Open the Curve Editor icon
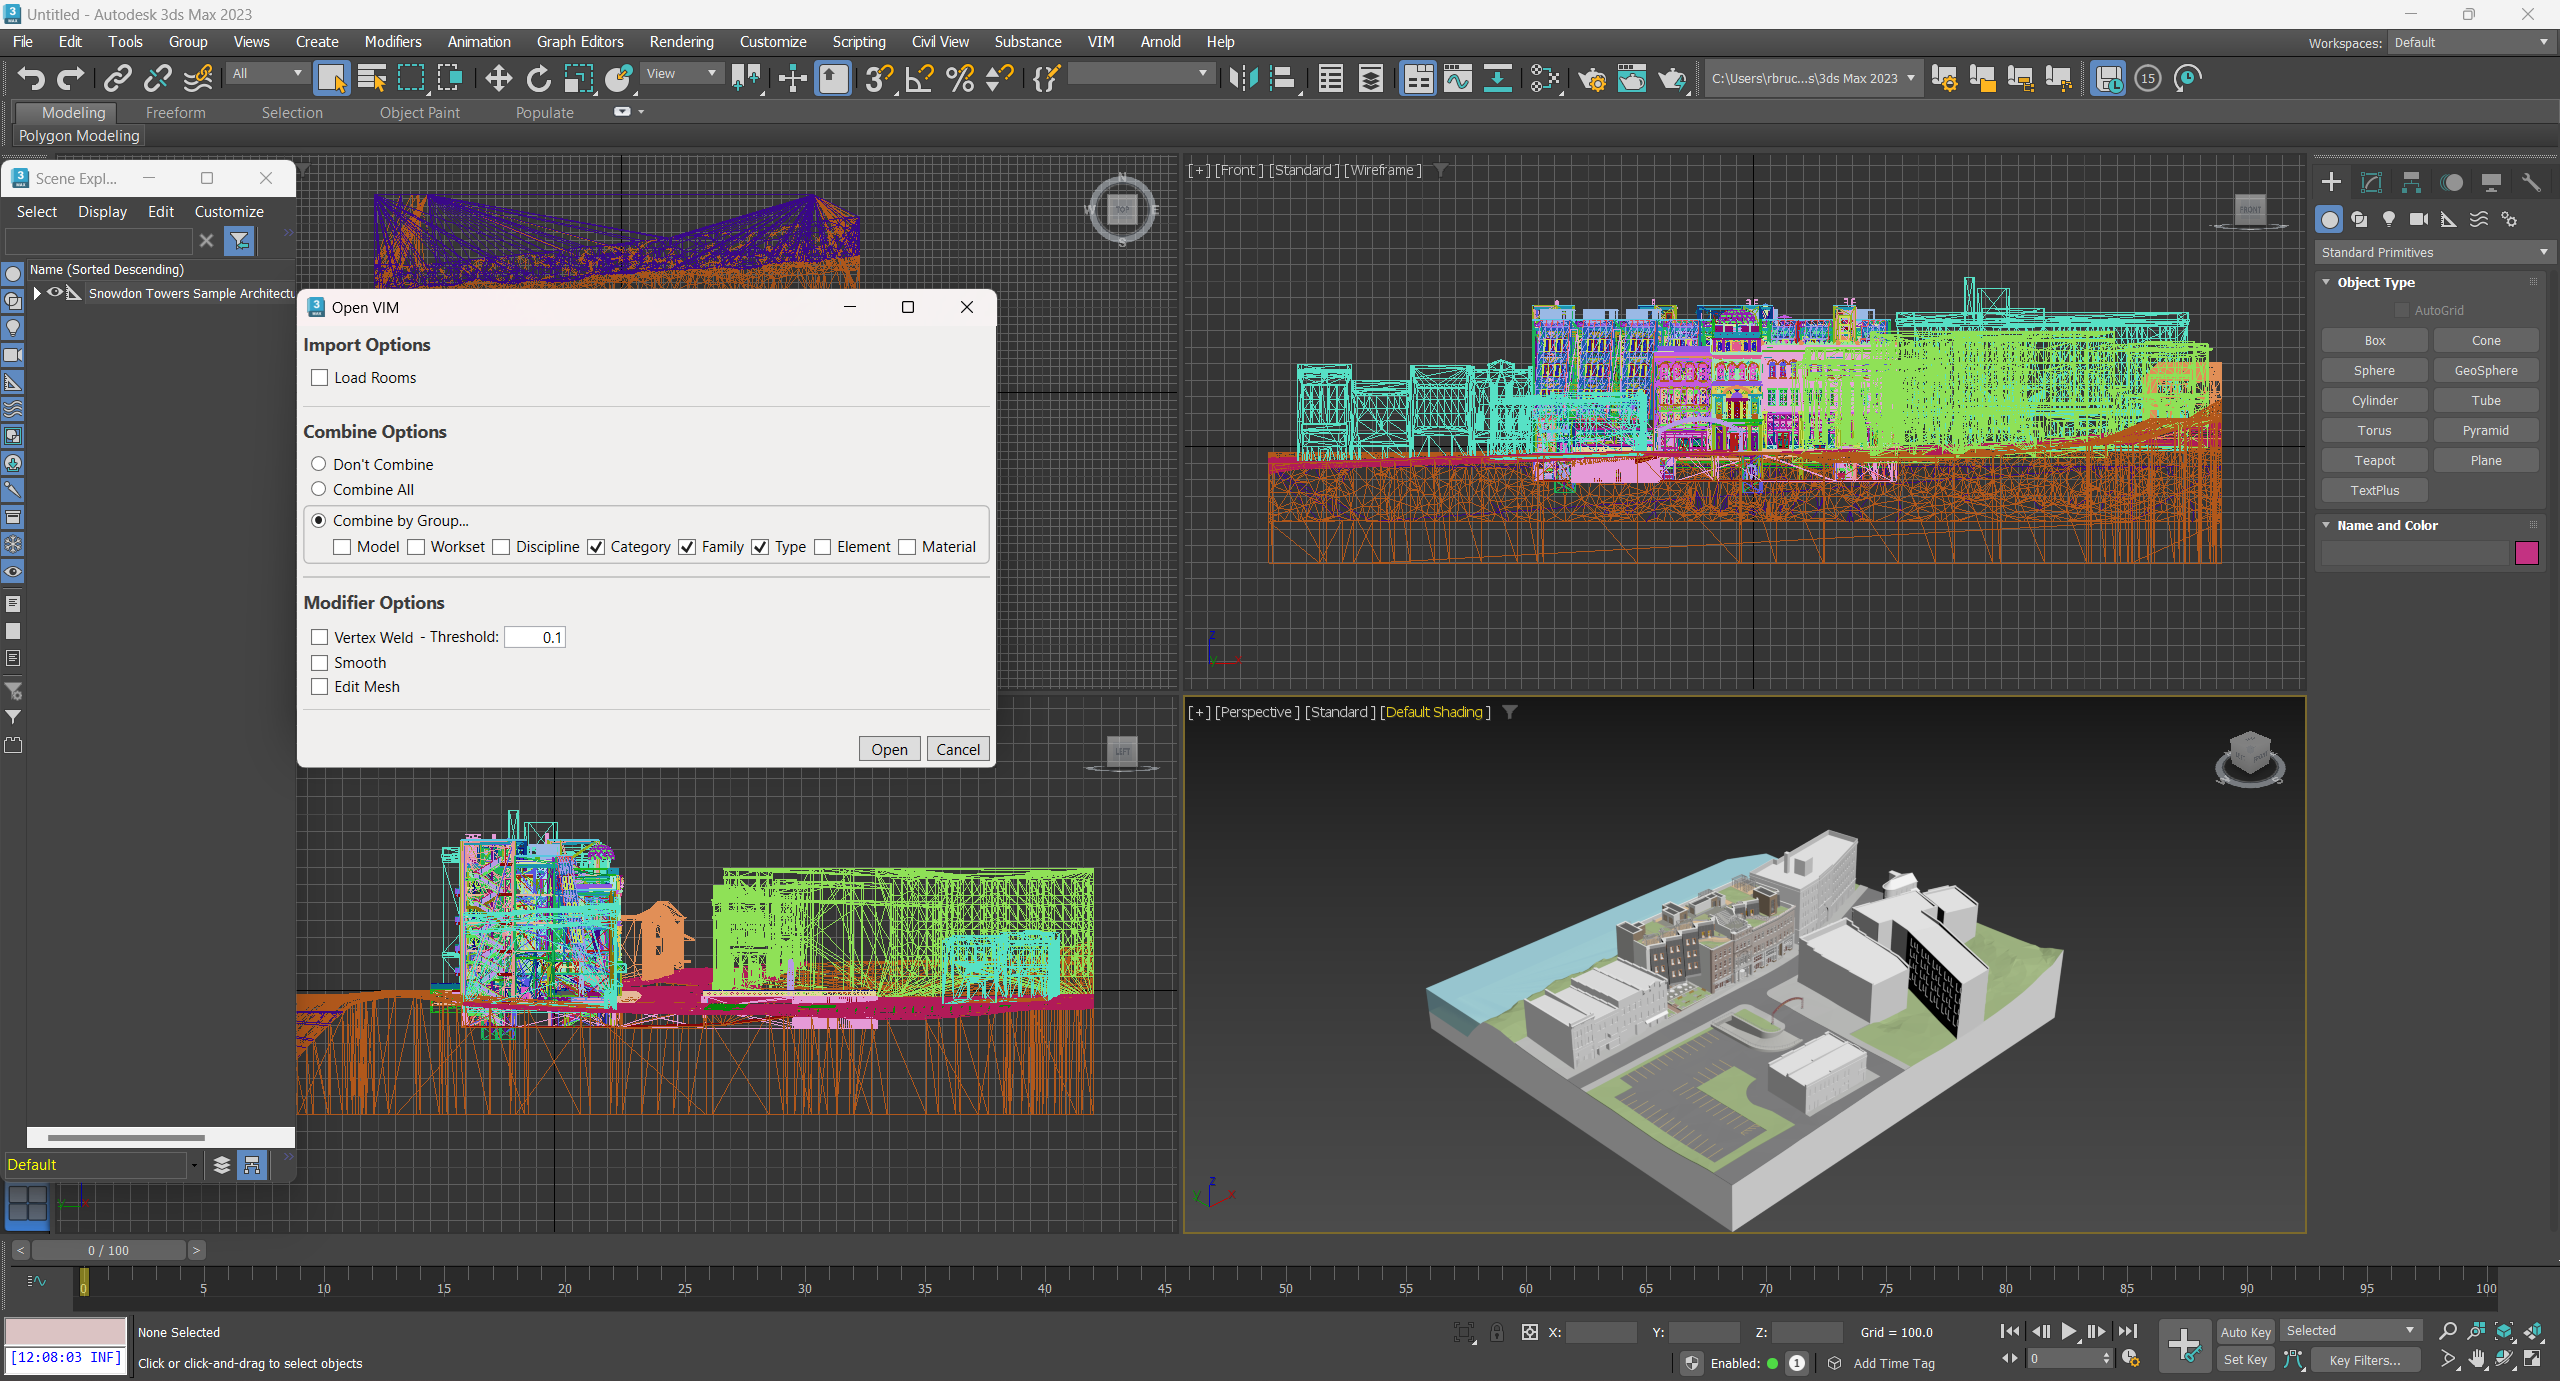 1457,78
